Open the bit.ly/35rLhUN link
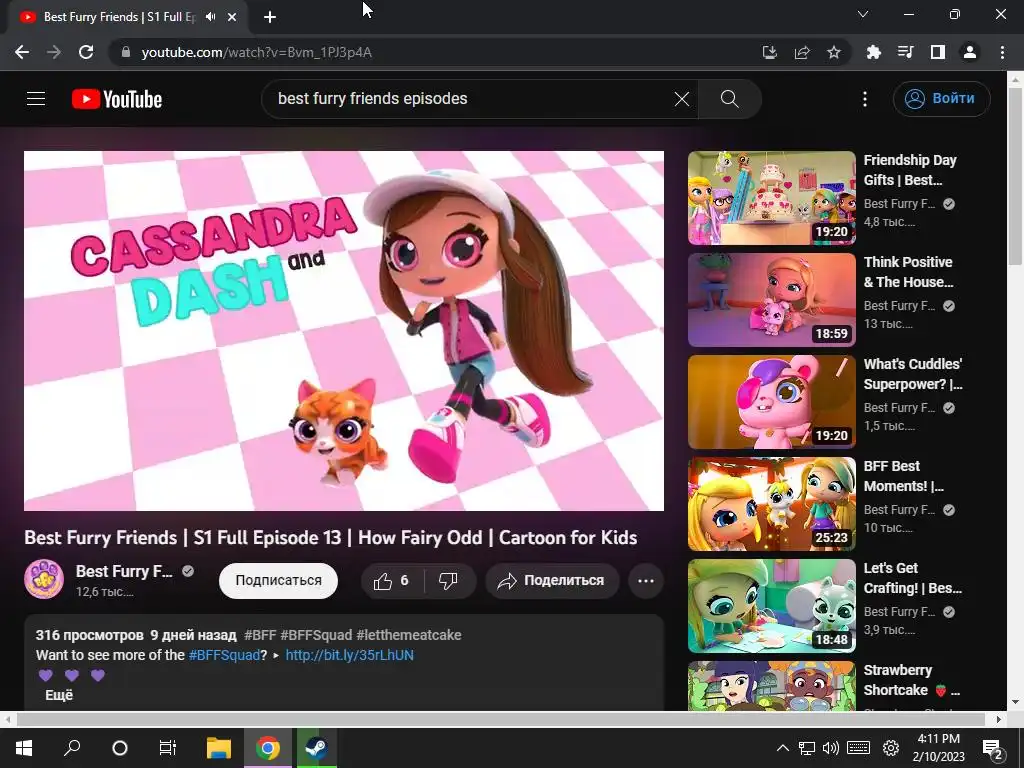 tap(349, 655)
